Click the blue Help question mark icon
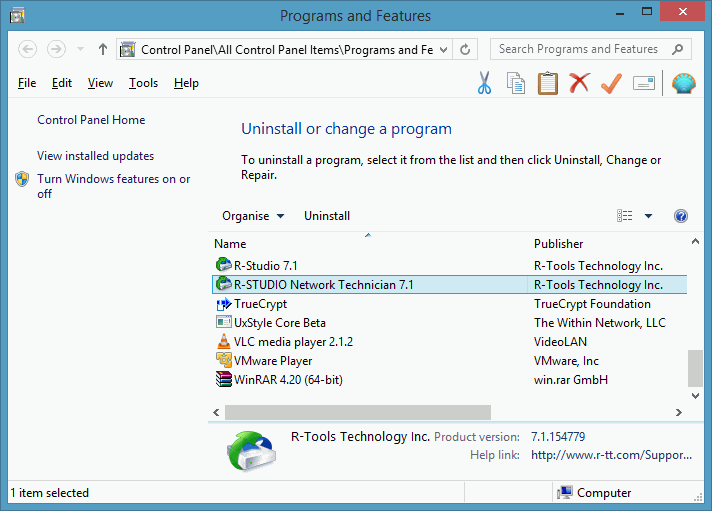 [681, 216]
